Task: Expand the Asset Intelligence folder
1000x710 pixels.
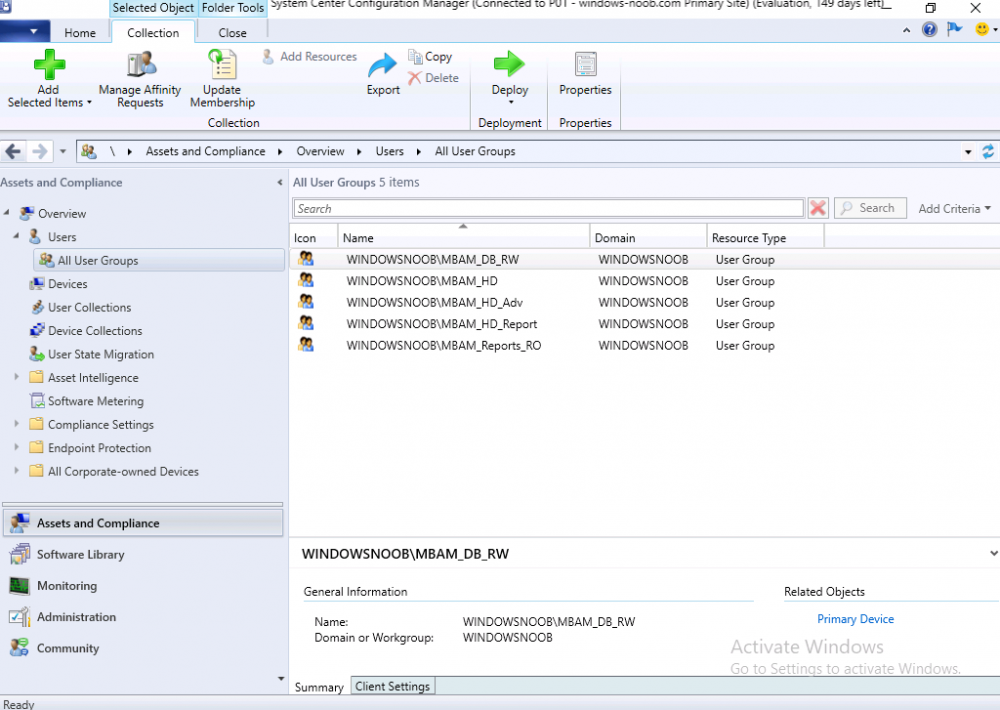Action: 17,377
